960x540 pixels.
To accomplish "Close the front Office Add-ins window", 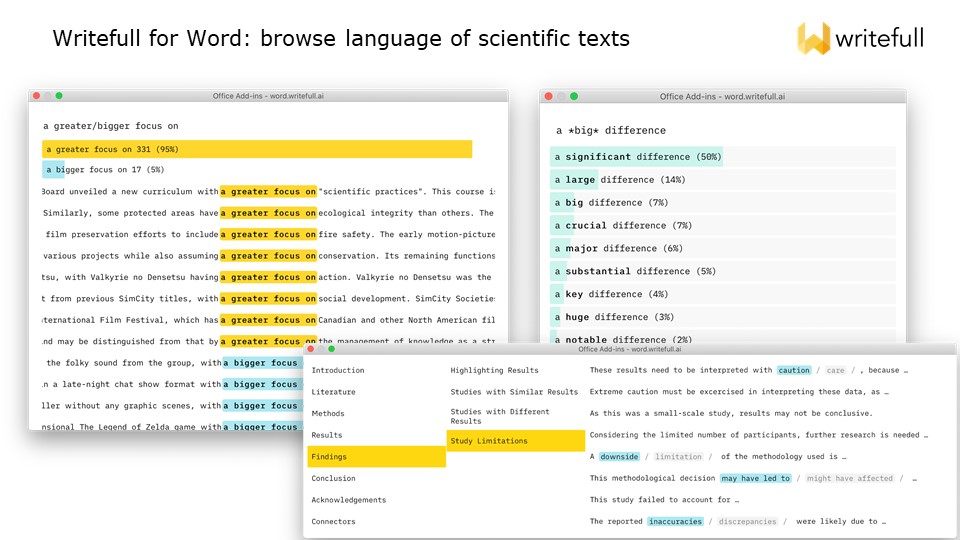I will pyautogui.click(x=310, y=349).
